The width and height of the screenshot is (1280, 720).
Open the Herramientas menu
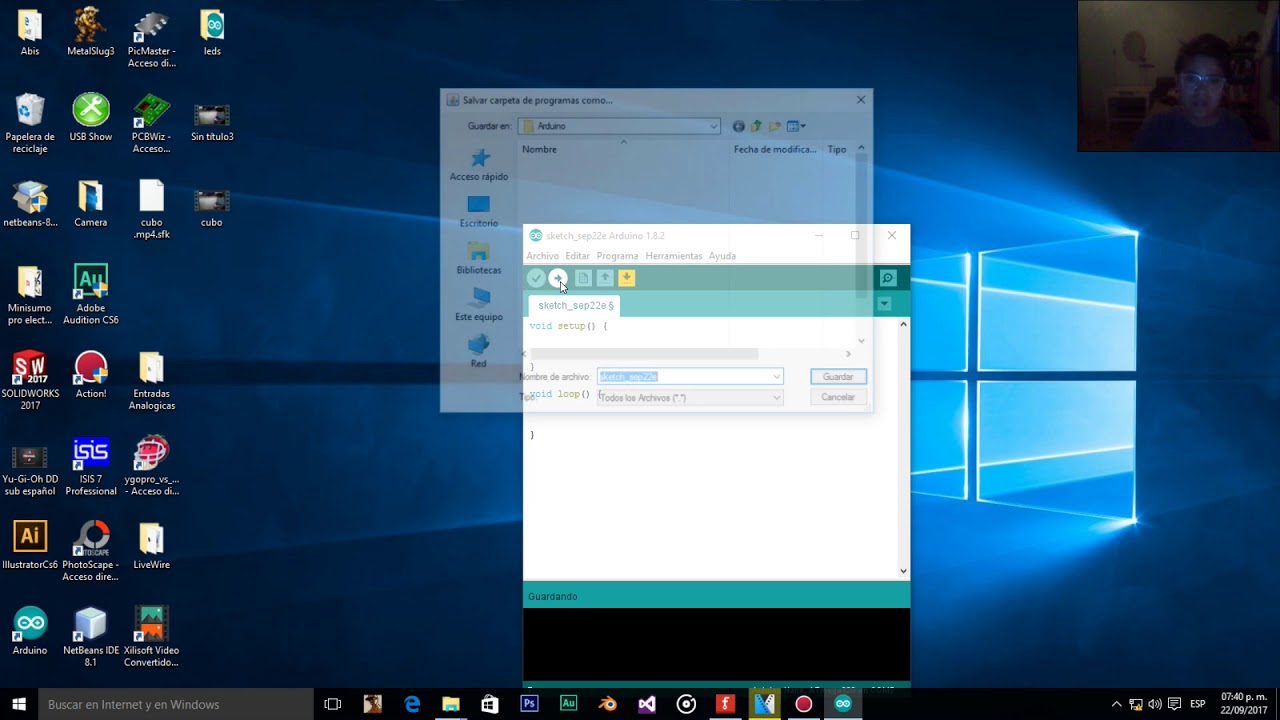point(673,256)
